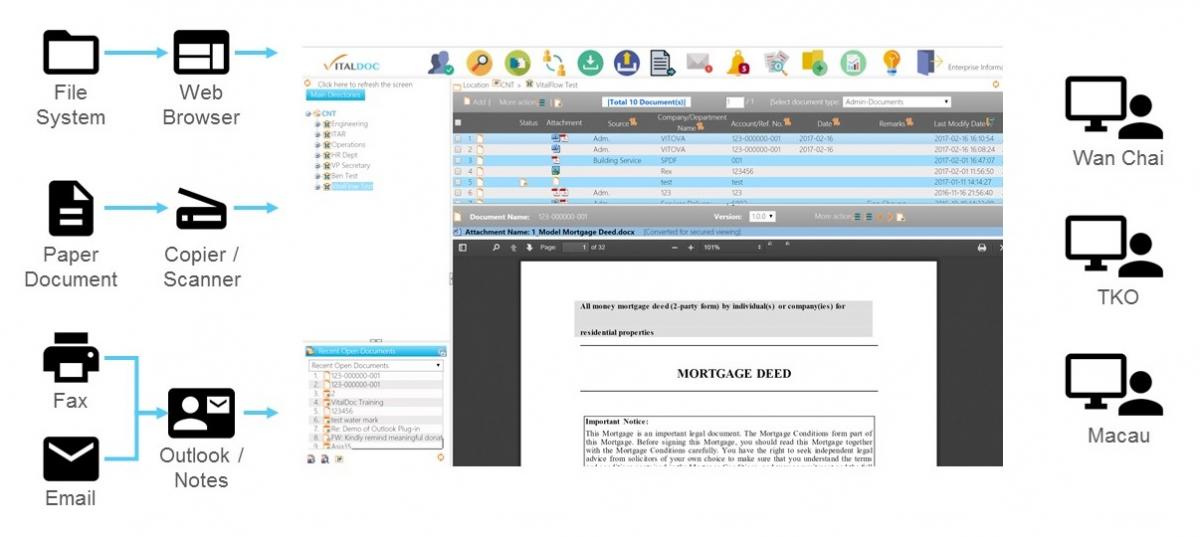Viewport: 1200px width, 537px height.
Task: Click the Add button above document table
Action: [x=477, y=102]
